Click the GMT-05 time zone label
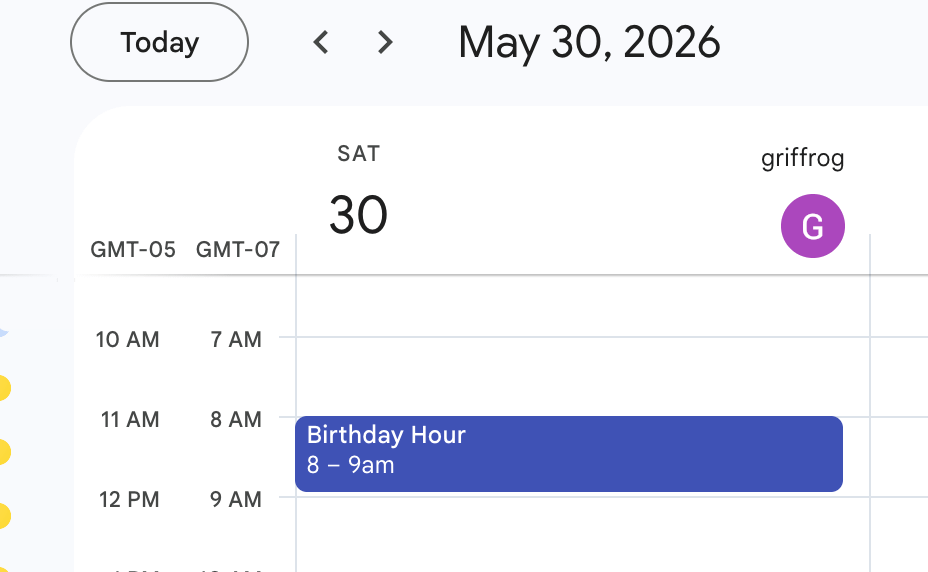 (x=133, y=250)
